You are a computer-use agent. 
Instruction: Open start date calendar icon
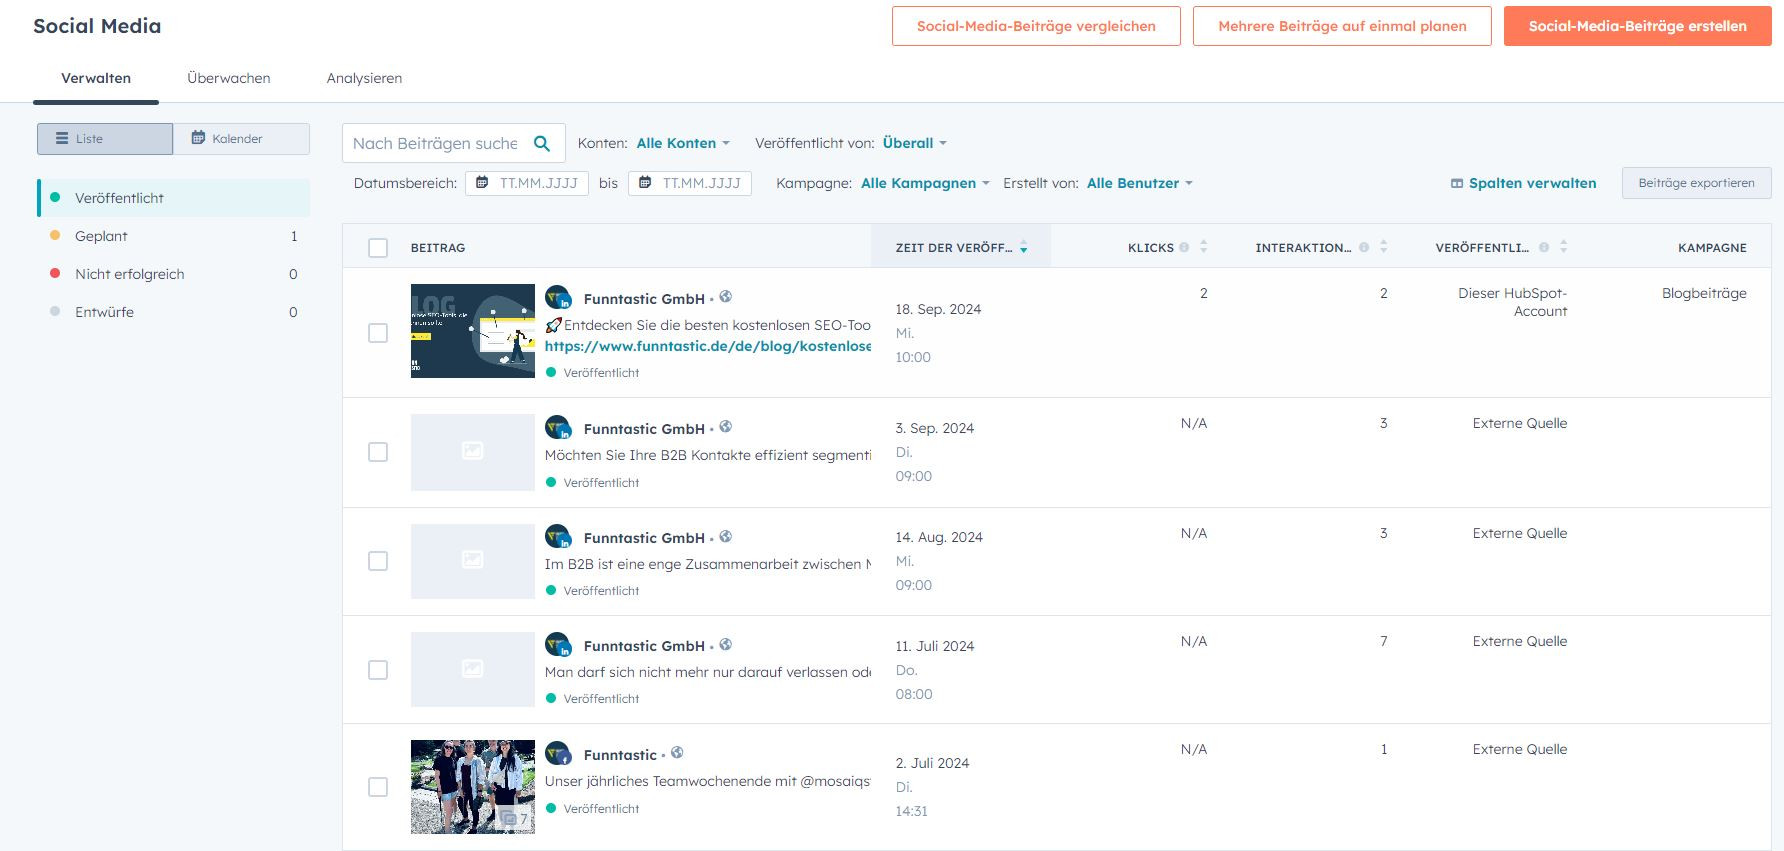[x=482, y=183]
